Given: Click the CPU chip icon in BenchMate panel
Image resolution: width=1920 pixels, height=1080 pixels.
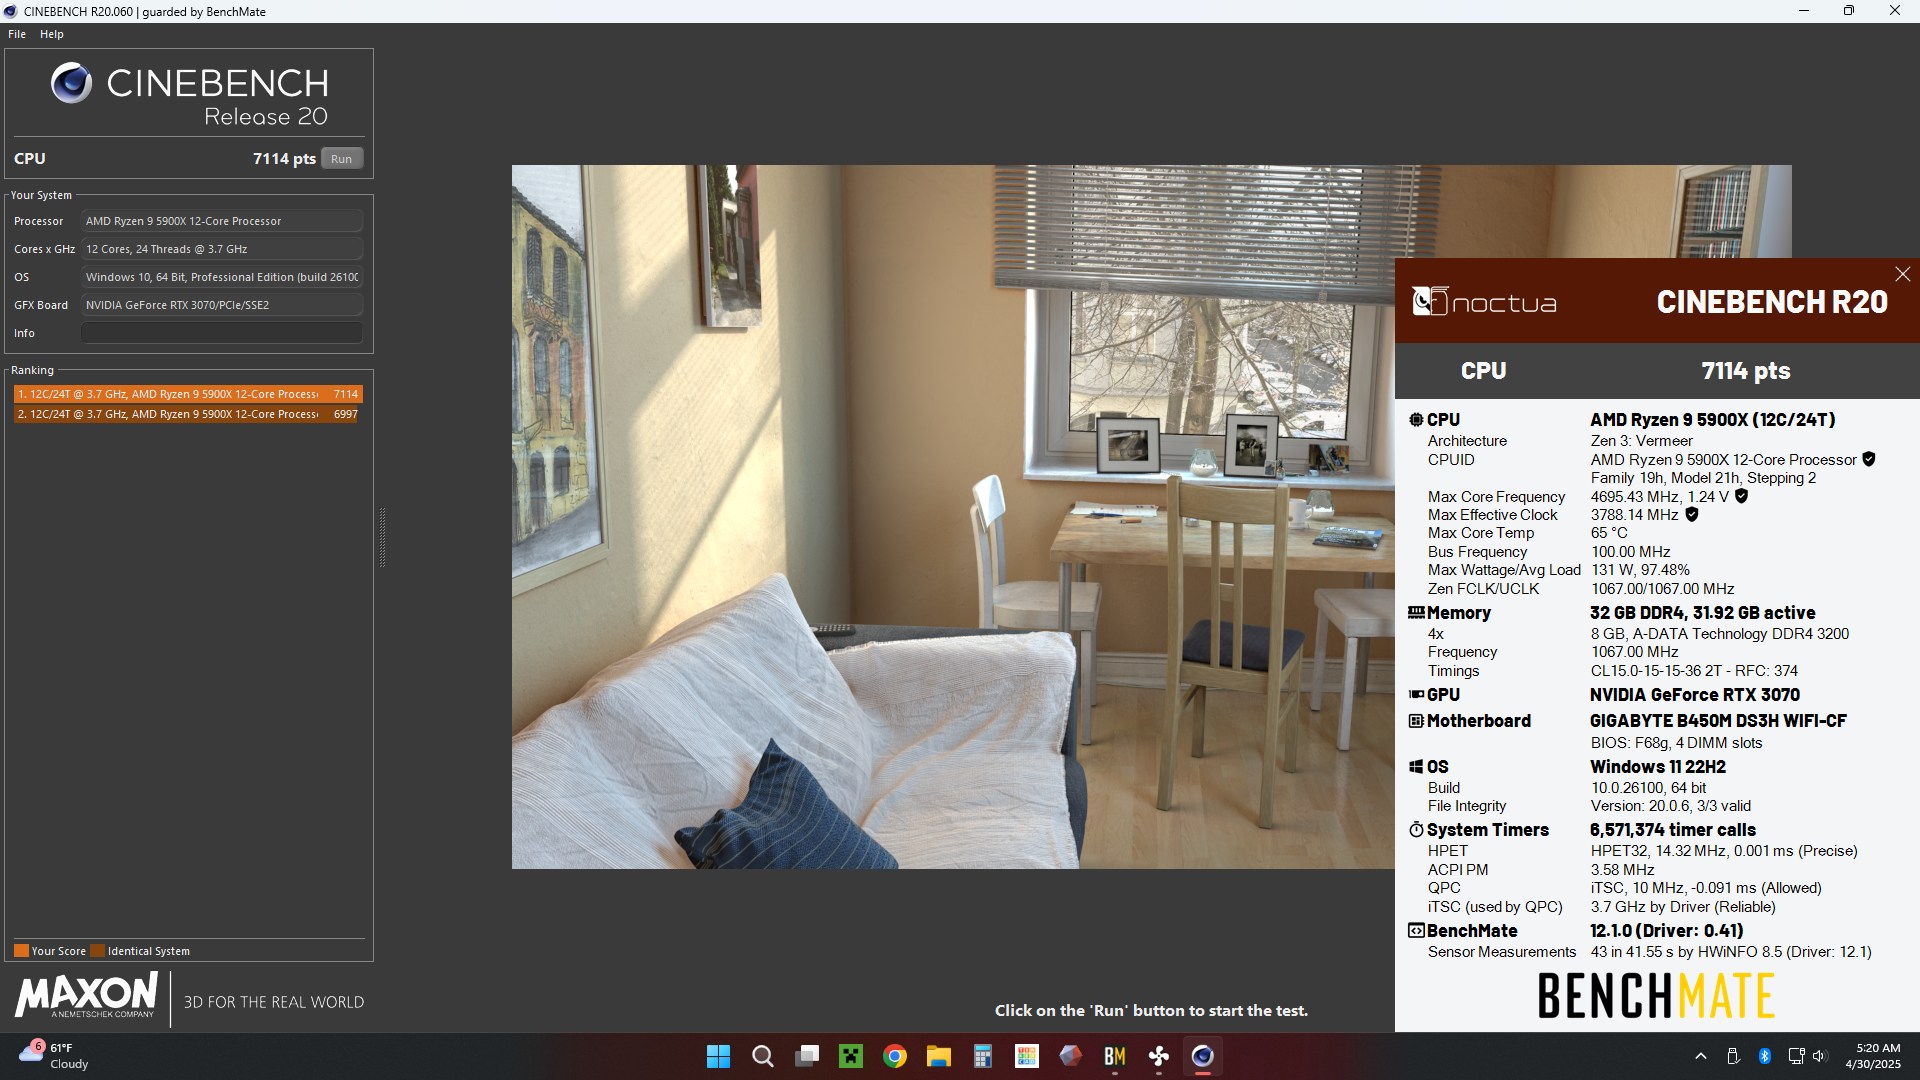Looking at the screenshot, I should (x=1416, y=420).
